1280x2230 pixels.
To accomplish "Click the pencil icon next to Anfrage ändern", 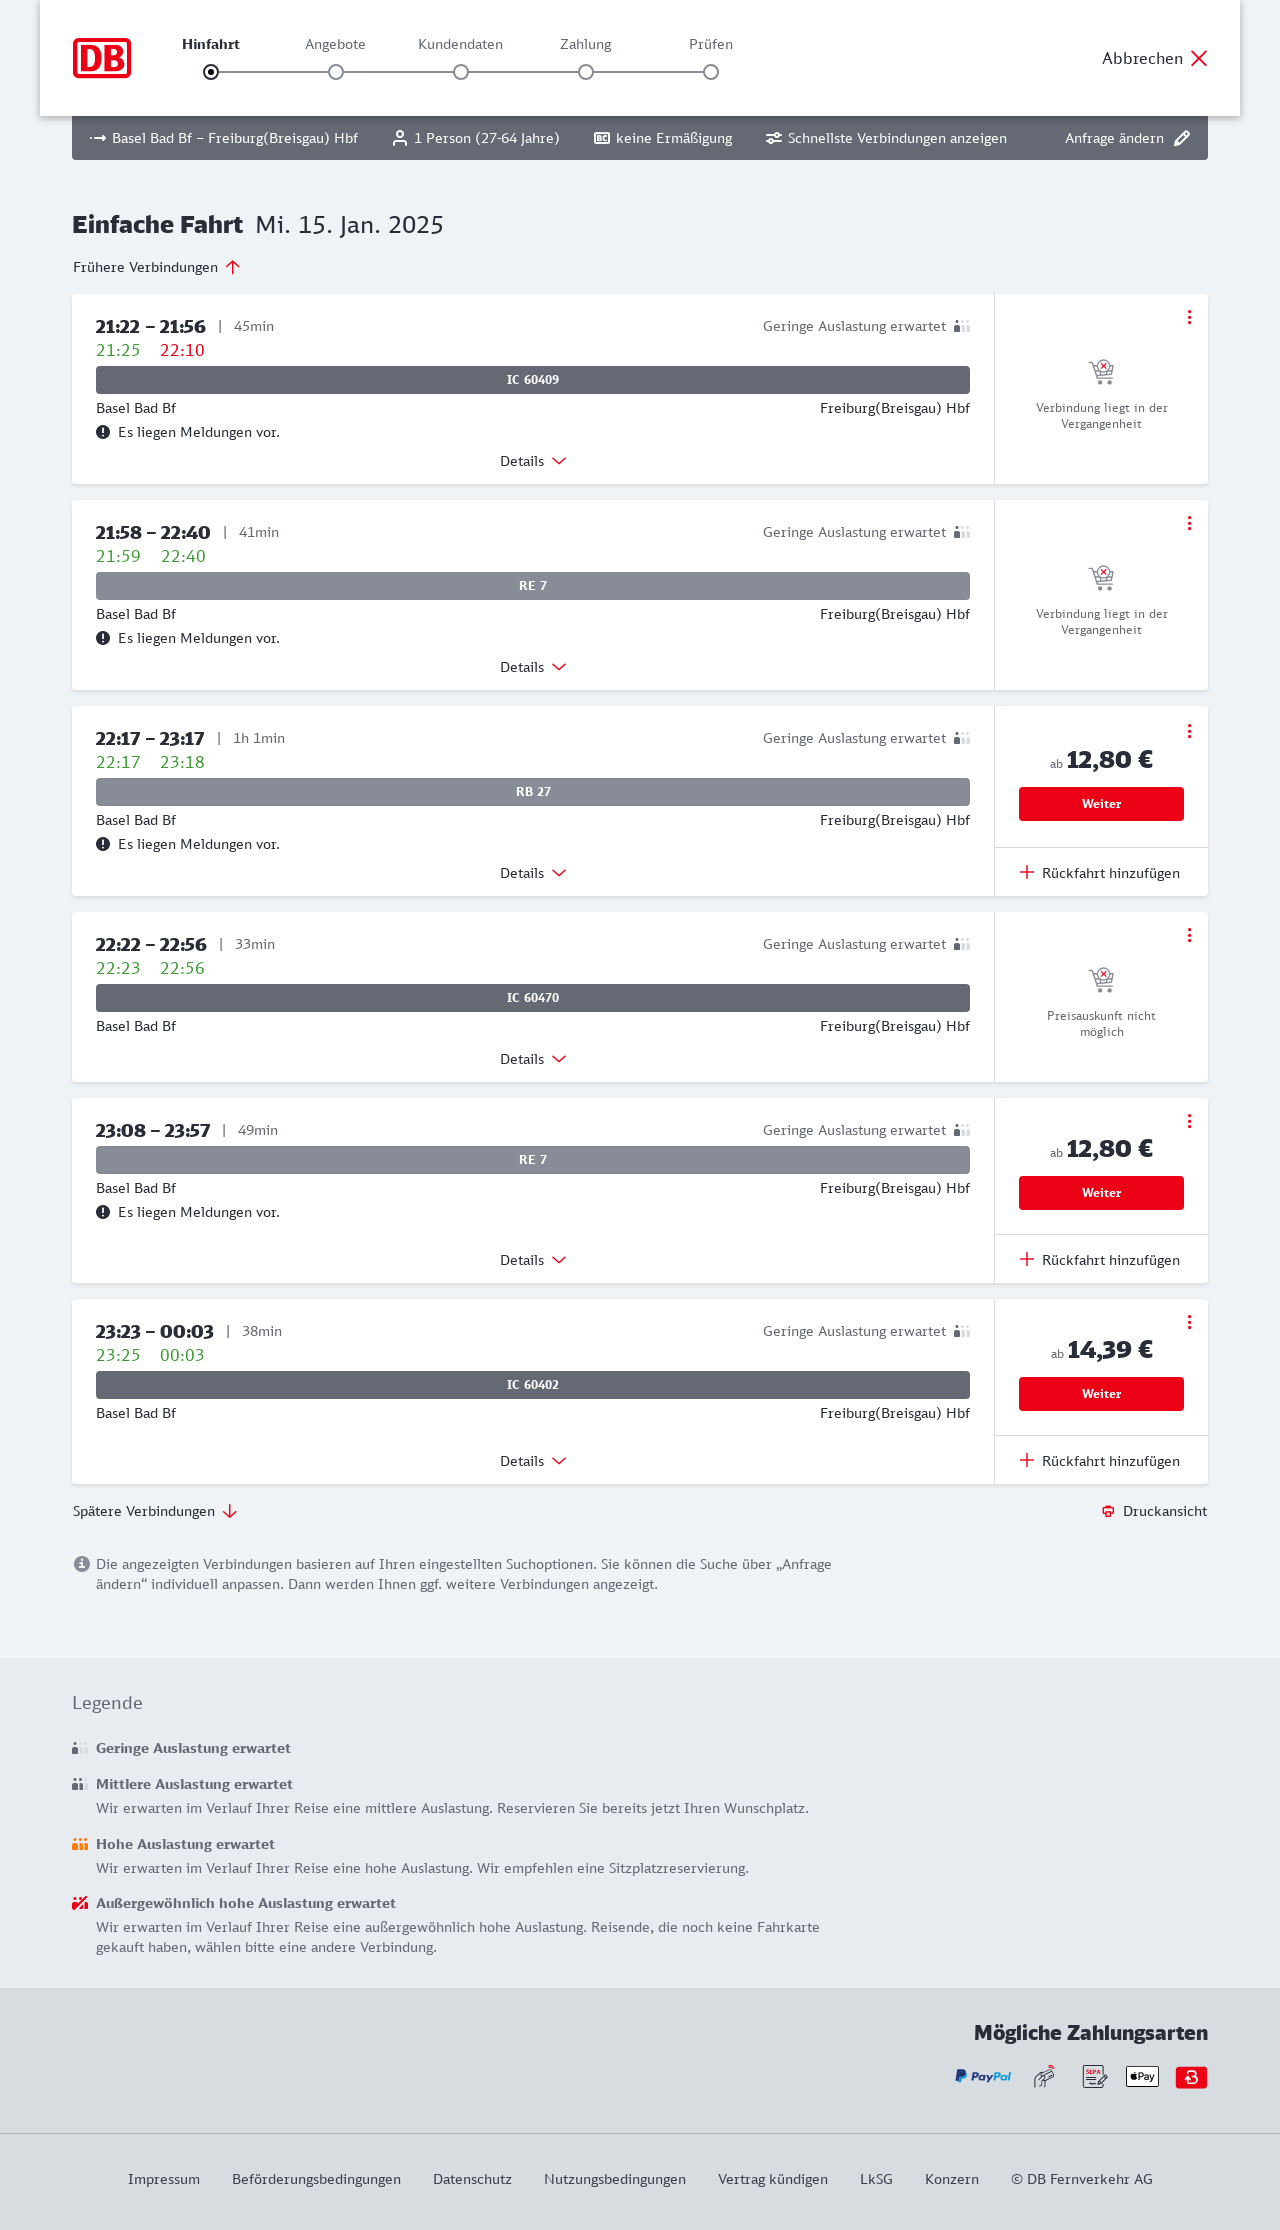I will click(x=1182, y=138).
